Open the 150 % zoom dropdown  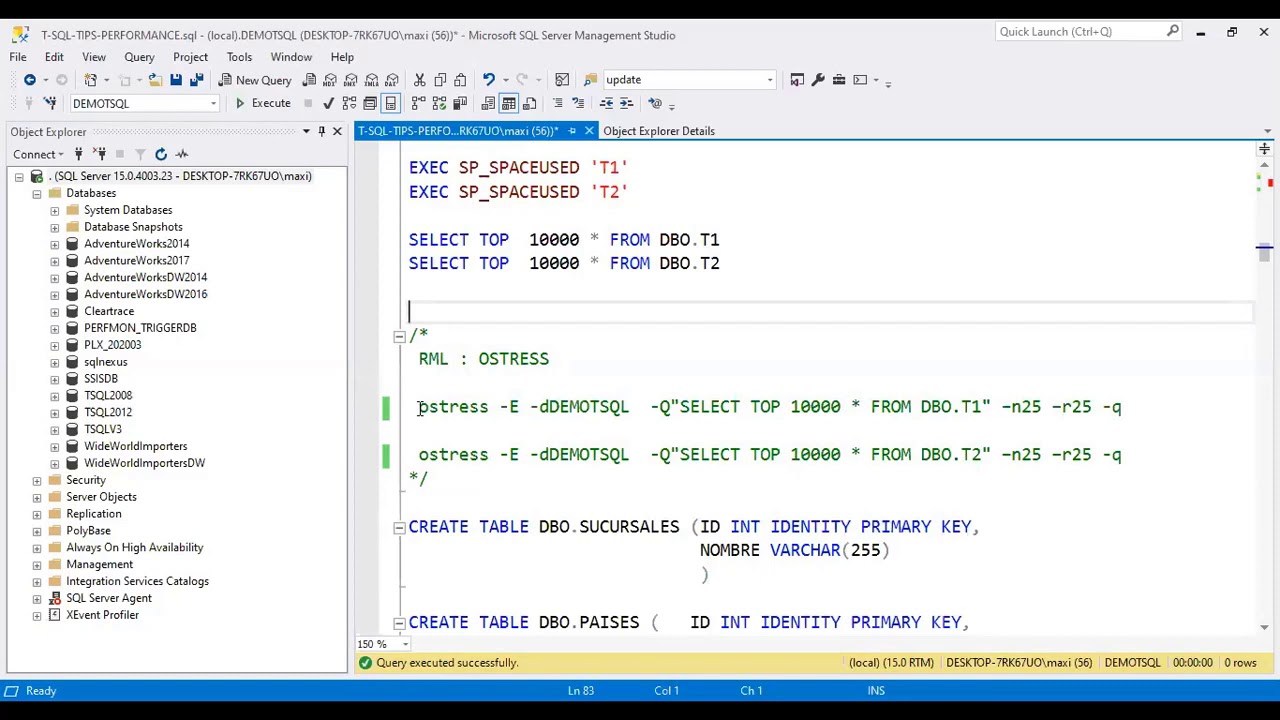405,644
